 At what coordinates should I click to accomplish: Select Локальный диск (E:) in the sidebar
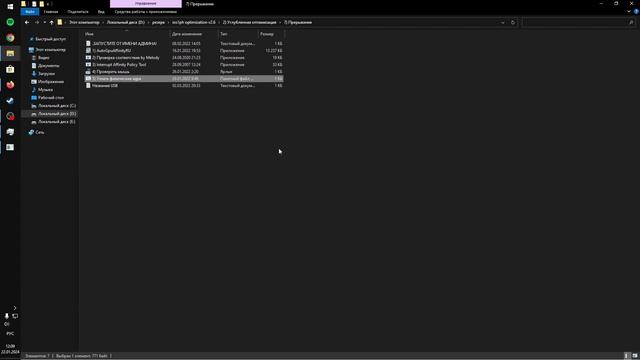pos(57,122)
